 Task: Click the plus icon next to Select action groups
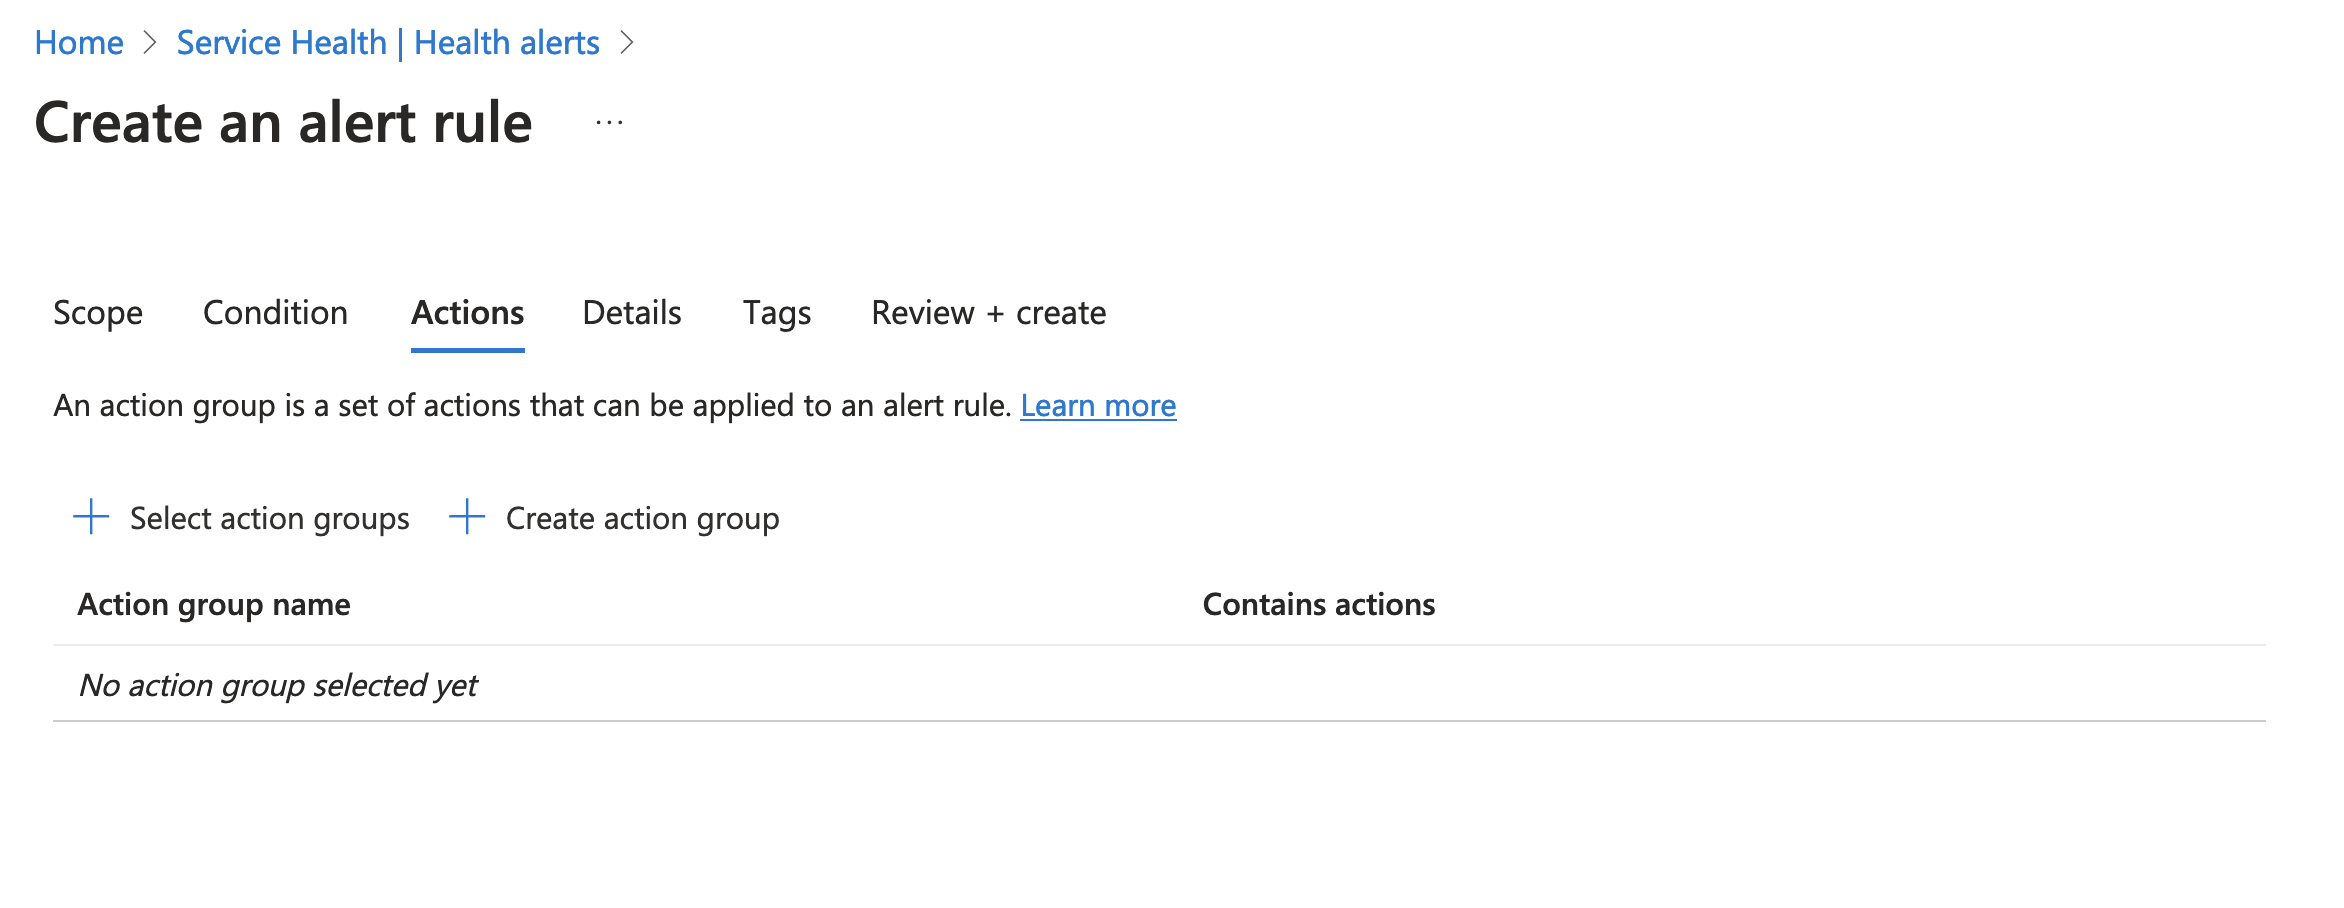click(91, 518)
